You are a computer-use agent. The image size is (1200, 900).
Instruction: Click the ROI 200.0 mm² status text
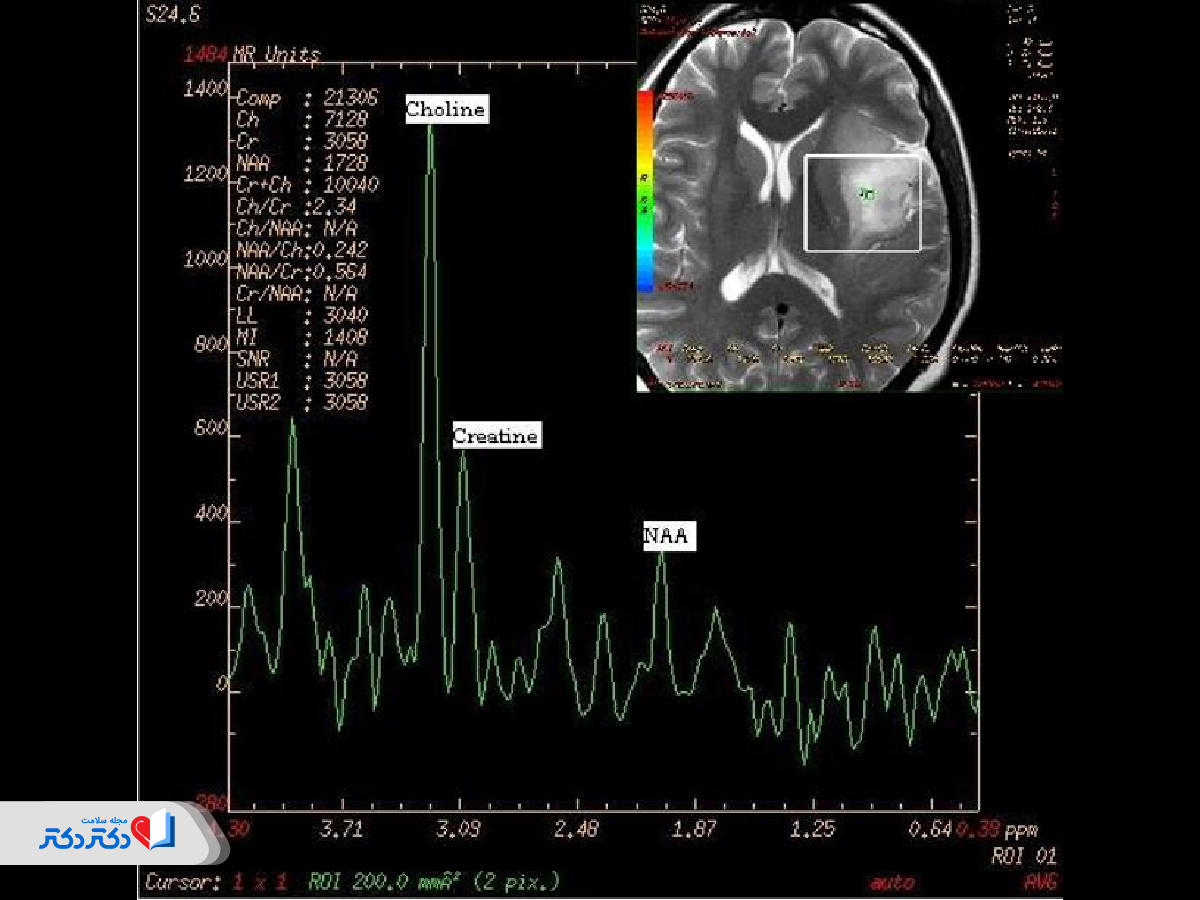[x=434, y=883]
